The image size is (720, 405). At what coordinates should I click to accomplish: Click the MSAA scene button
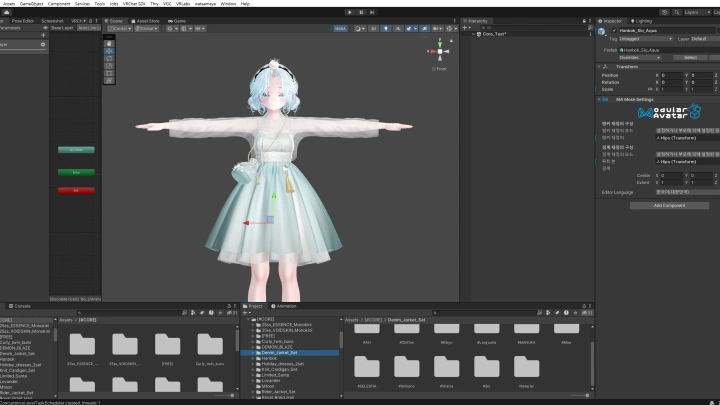point(340,28)
